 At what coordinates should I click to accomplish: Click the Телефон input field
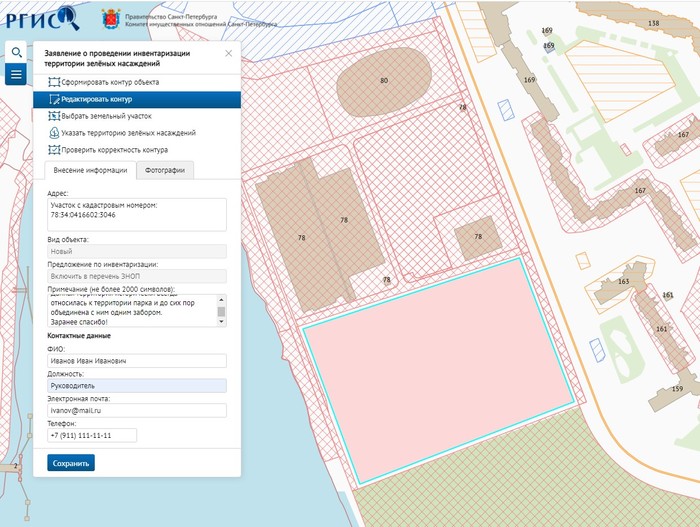pos(91,435)
